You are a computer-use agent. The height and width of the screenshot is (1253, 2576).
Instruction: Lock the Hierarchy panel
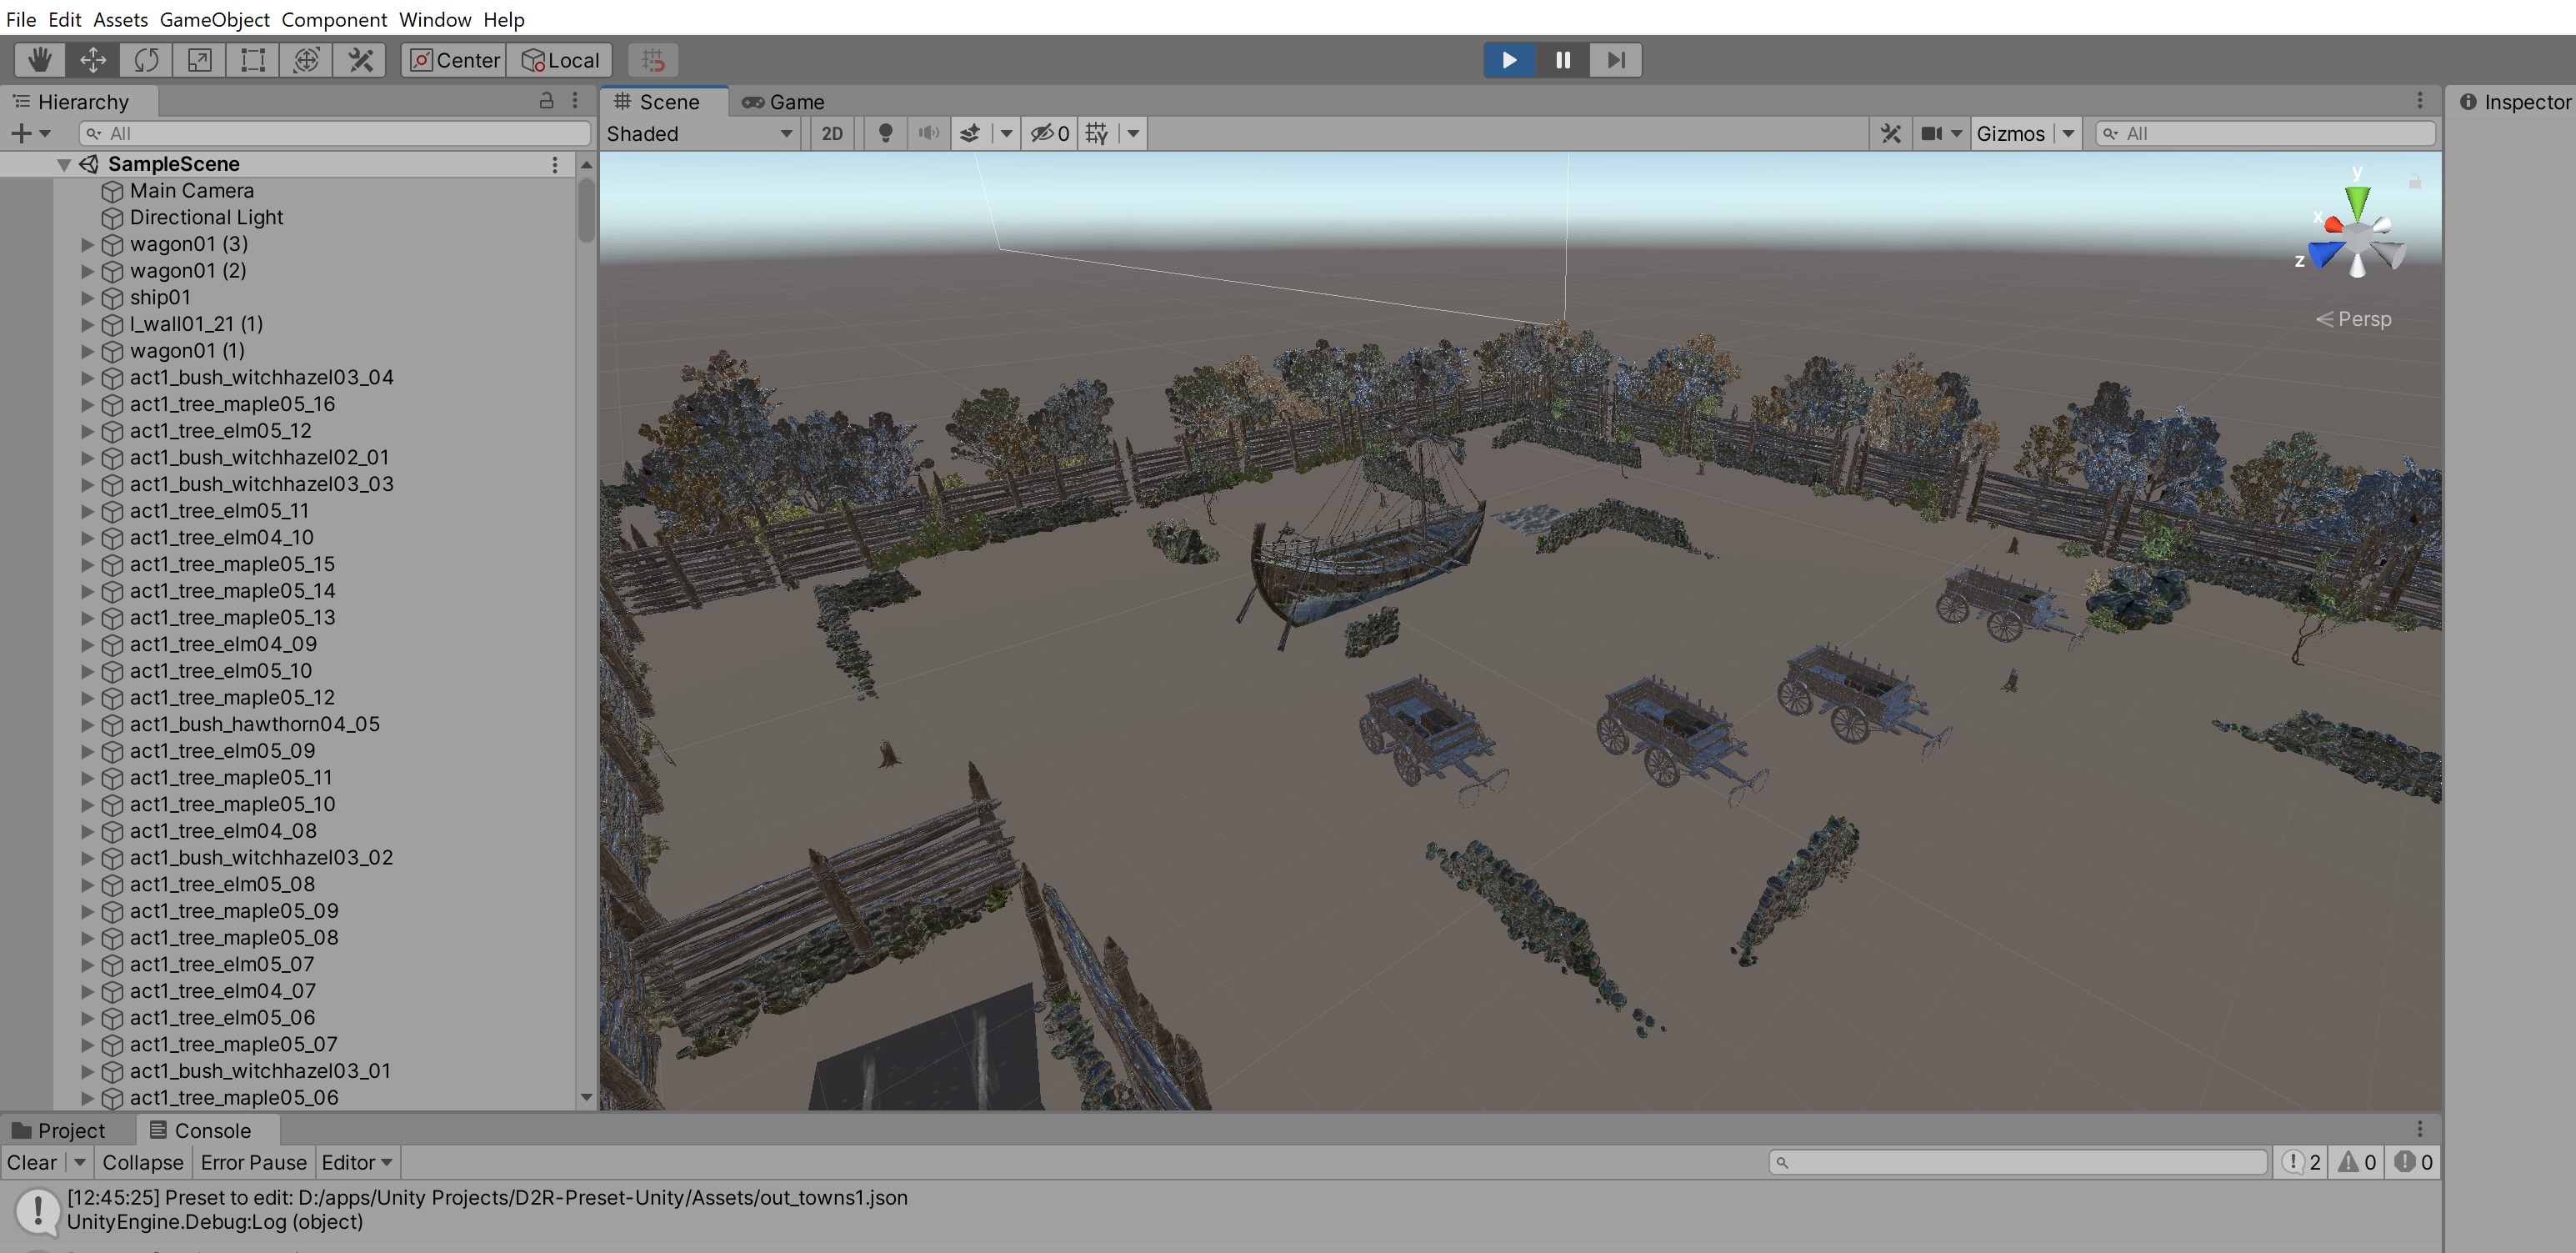tap(546, 101)
